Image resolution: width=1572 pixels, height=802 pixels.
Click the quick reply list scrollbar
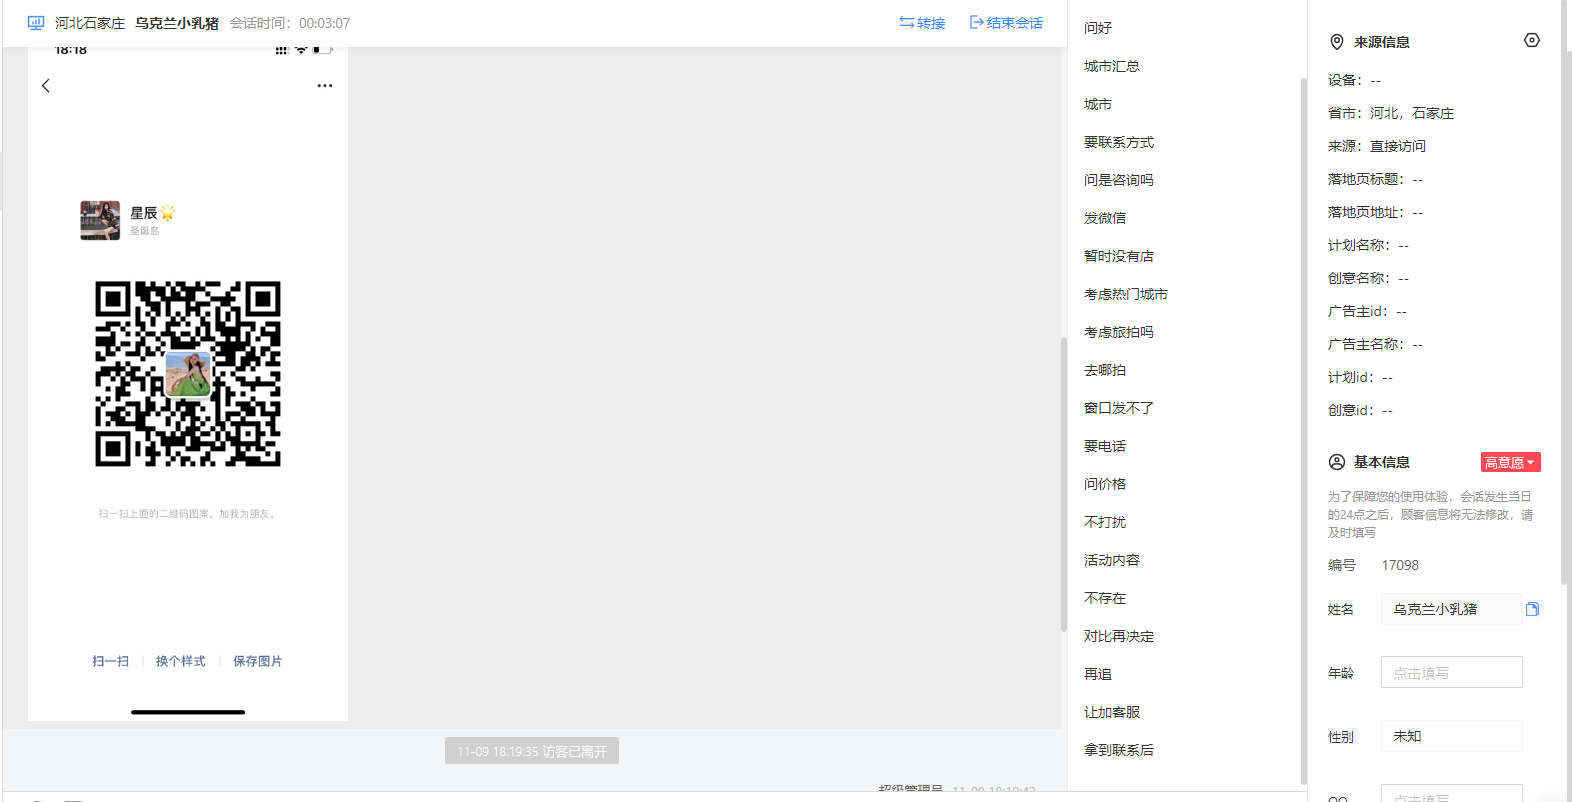[1303, 430]
